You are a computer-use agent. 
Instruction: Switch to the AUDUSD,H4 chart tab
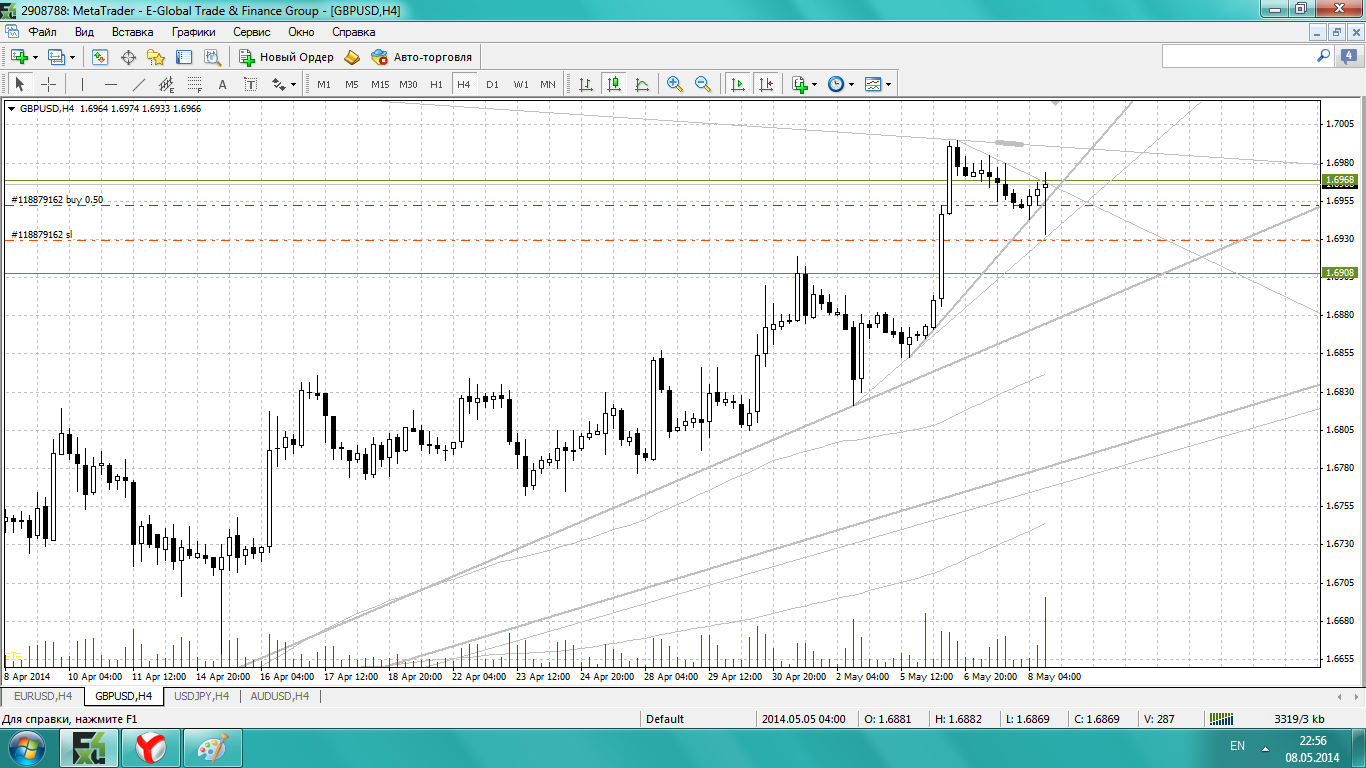click(279, 696)
